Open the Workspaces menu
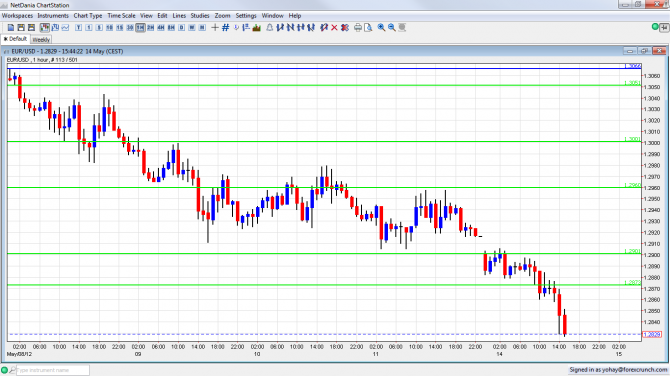 pos(18,15)
